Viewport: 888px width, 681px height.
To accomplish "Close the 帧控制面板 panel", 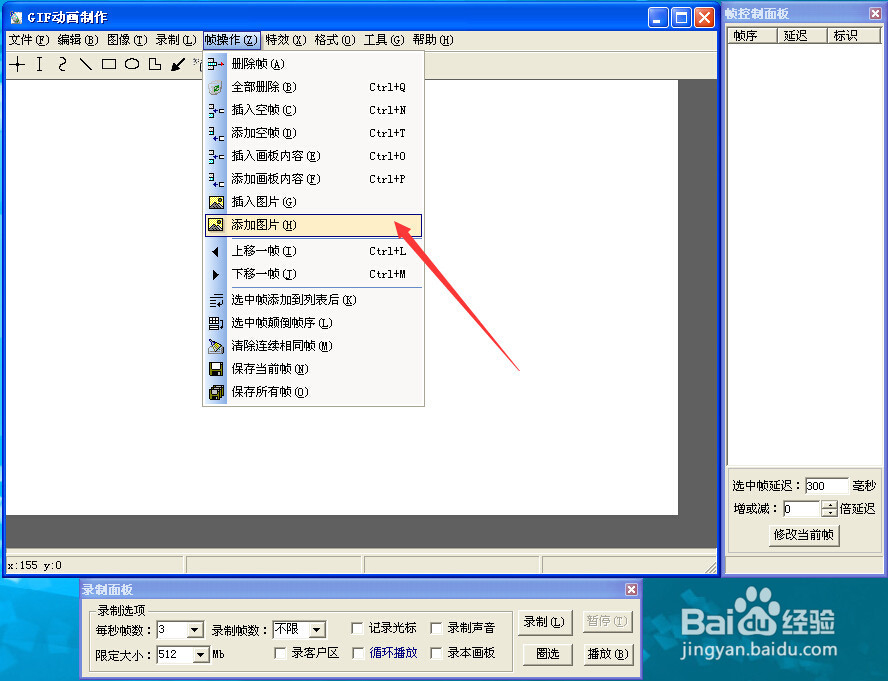I will [x=875, y=13].
